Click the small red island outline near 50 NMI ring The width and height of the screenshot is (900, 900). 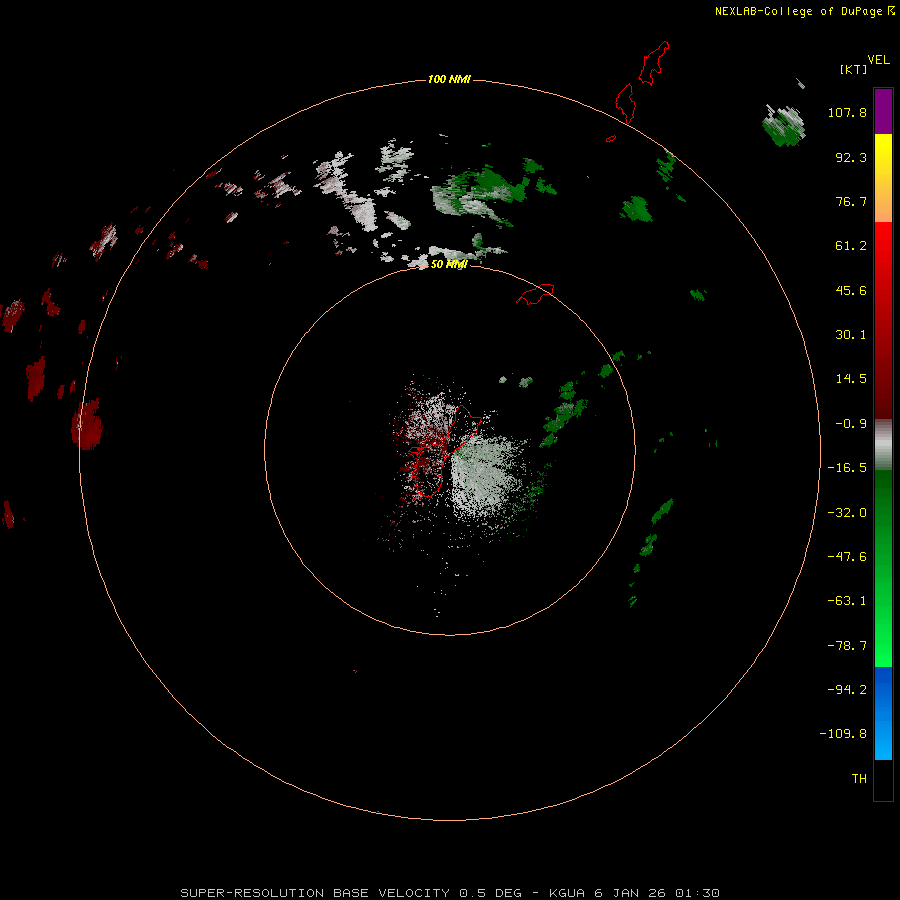tap(535, 294)
